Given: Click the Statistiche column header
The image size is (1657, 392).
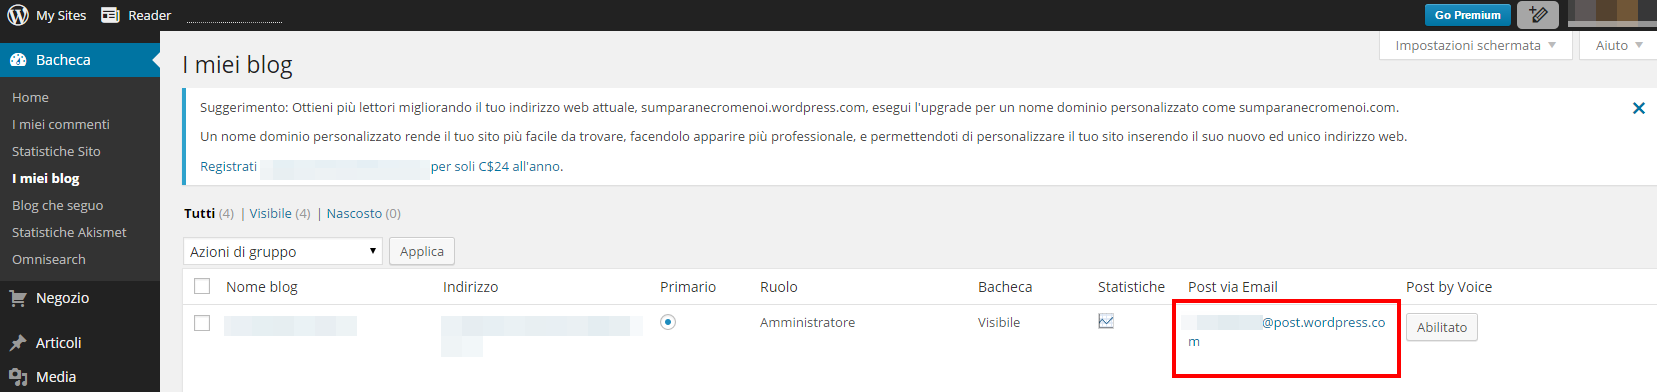Looking at the screenshot, I should pos(1131,287).
